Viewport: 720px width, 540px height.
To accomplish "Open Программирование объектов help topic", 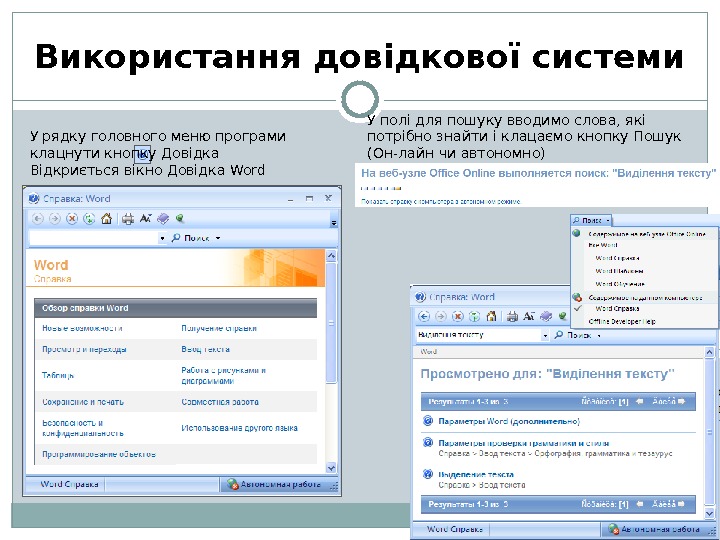I will point(99,454).
